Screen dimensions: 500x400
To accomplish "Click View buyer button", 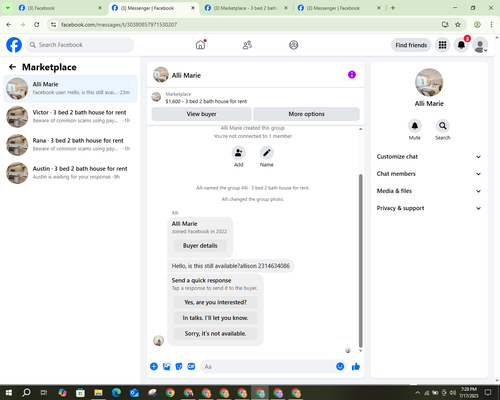I will coord(201,114).
